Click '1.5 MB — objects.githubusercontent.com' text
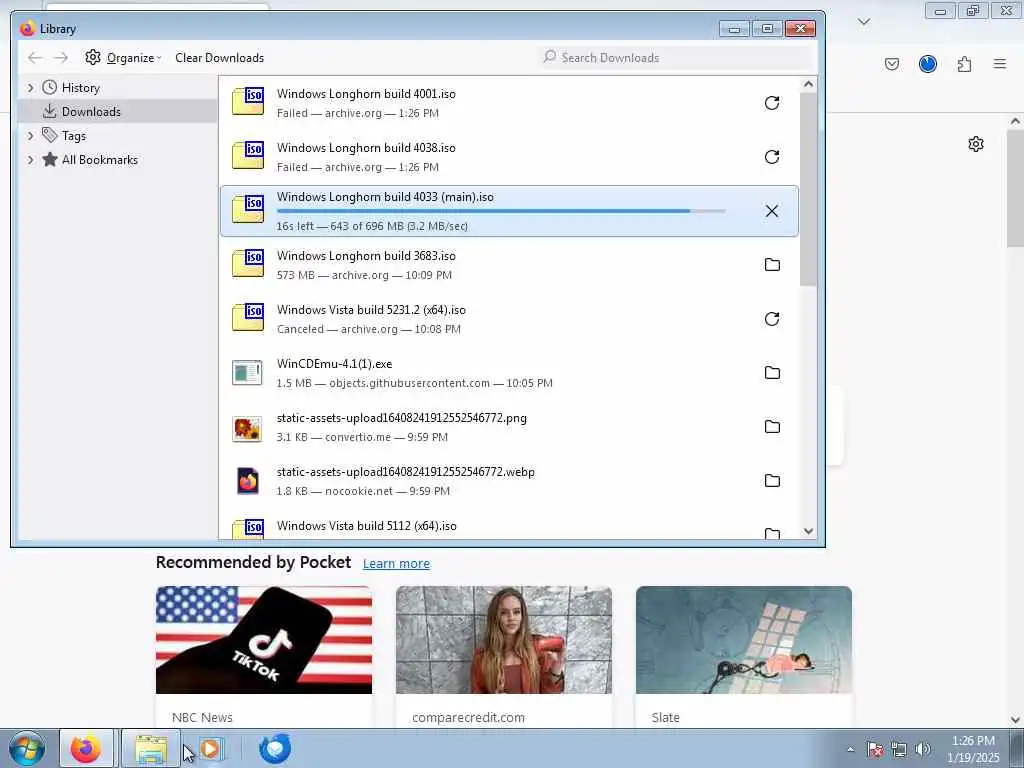 (415, 383)
